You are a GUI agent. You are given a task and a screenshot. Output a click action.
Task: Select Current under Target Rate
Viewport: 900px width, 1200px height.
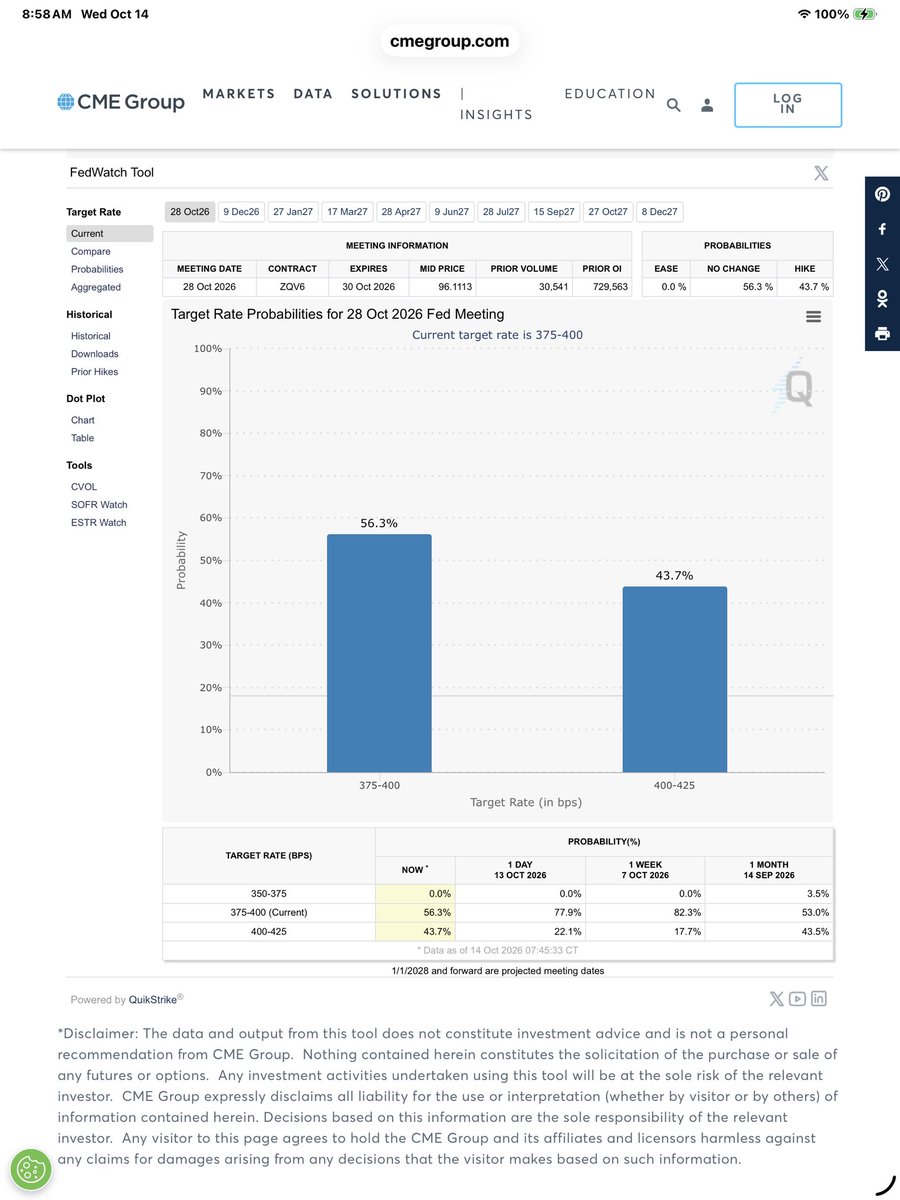tap(110, 234)
